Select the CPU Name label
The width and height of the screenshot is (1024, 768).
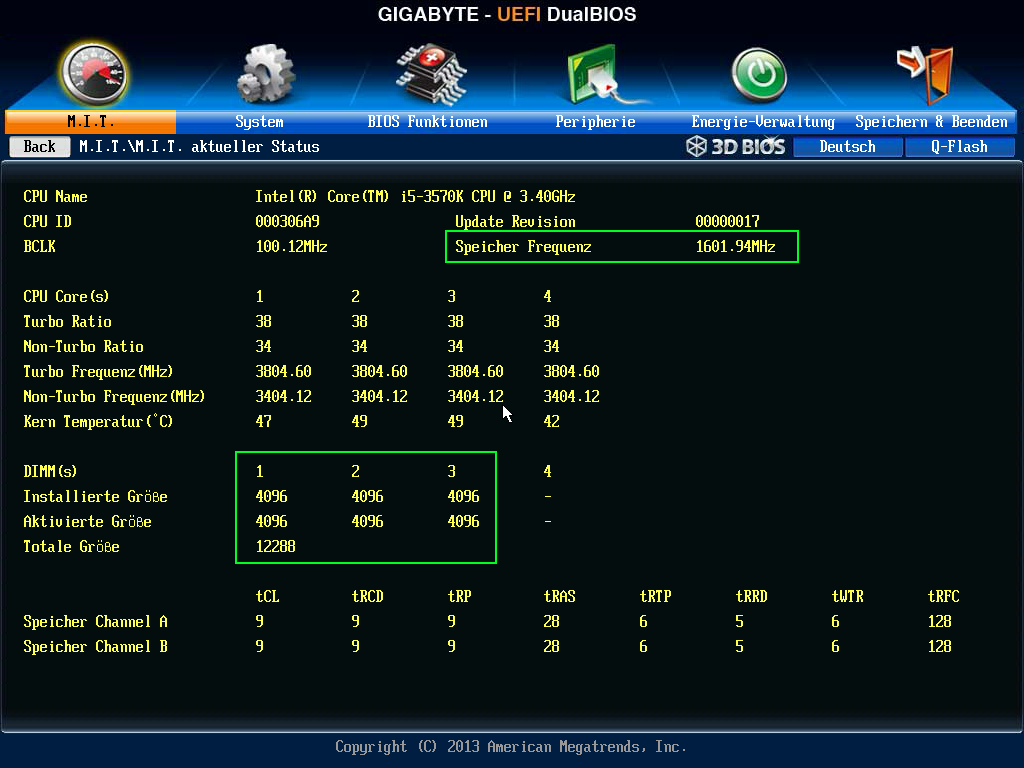56,197
